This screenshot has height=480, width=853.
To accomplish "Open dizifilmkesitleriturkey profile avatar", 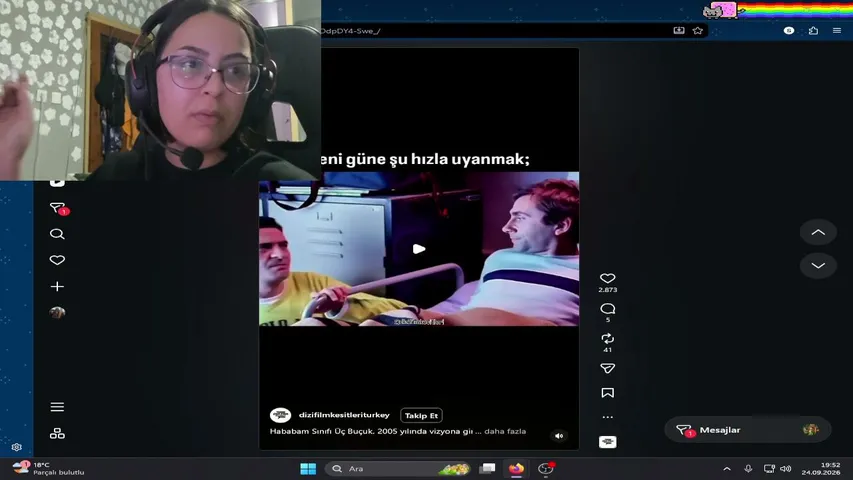I will coord(281,415).
